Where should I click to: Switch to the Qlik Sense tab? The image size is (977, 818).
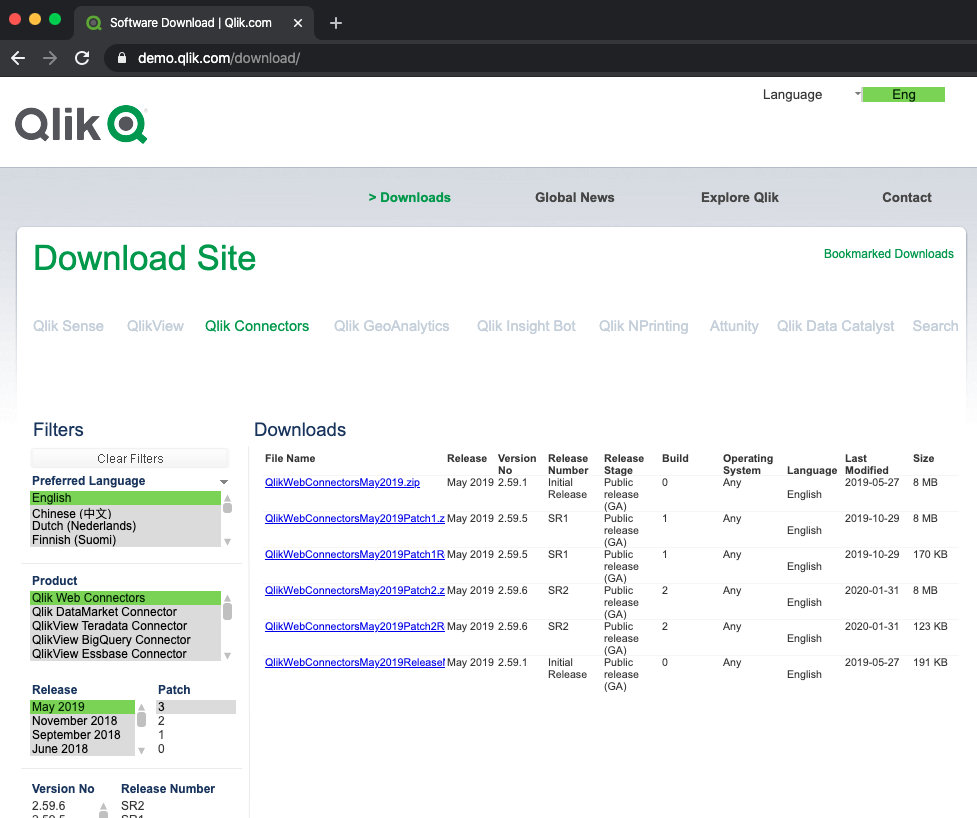[67, 325]
